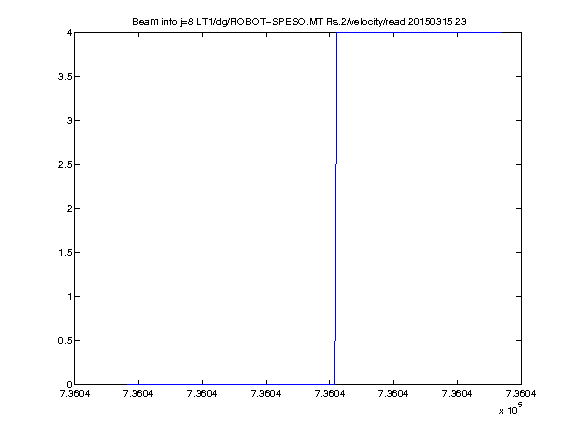Select the y-axis tick label 3.5

point(65,76)
